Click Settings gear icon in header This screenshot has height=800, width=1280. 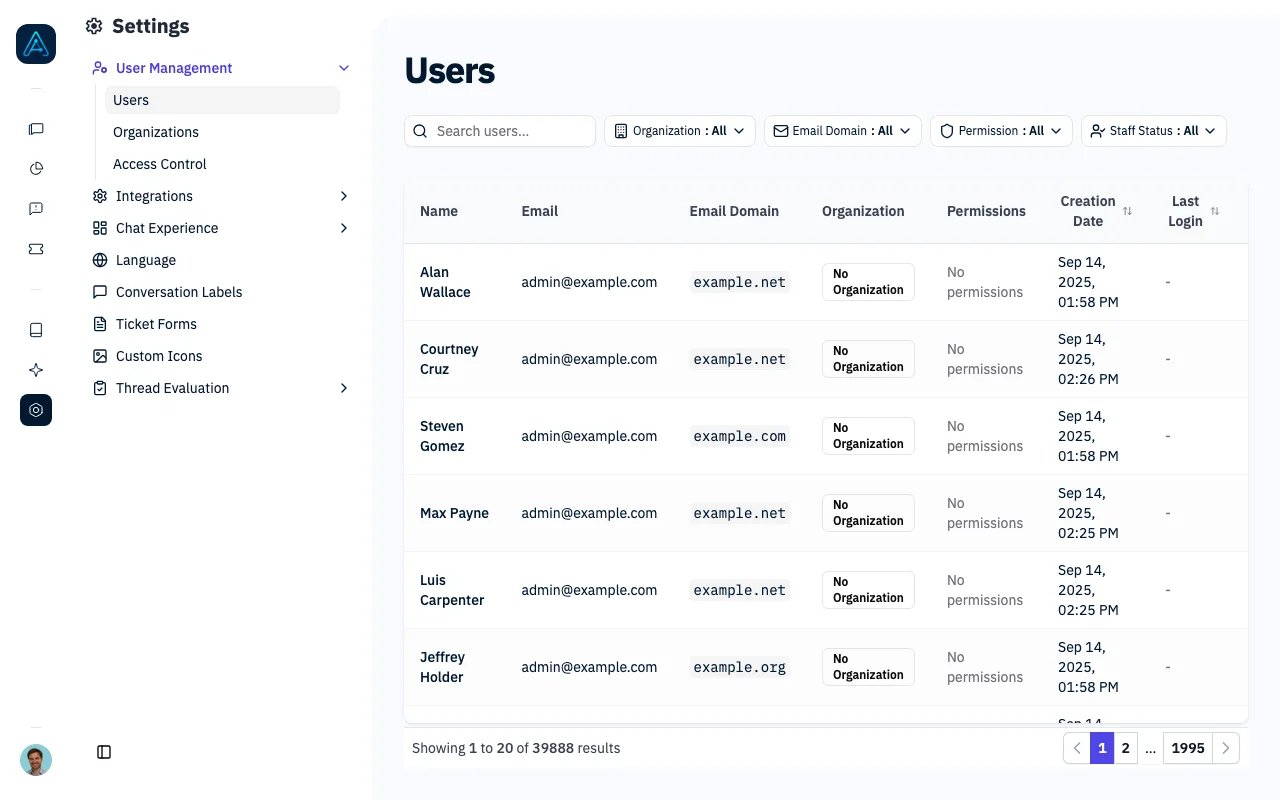pos(94,26)
